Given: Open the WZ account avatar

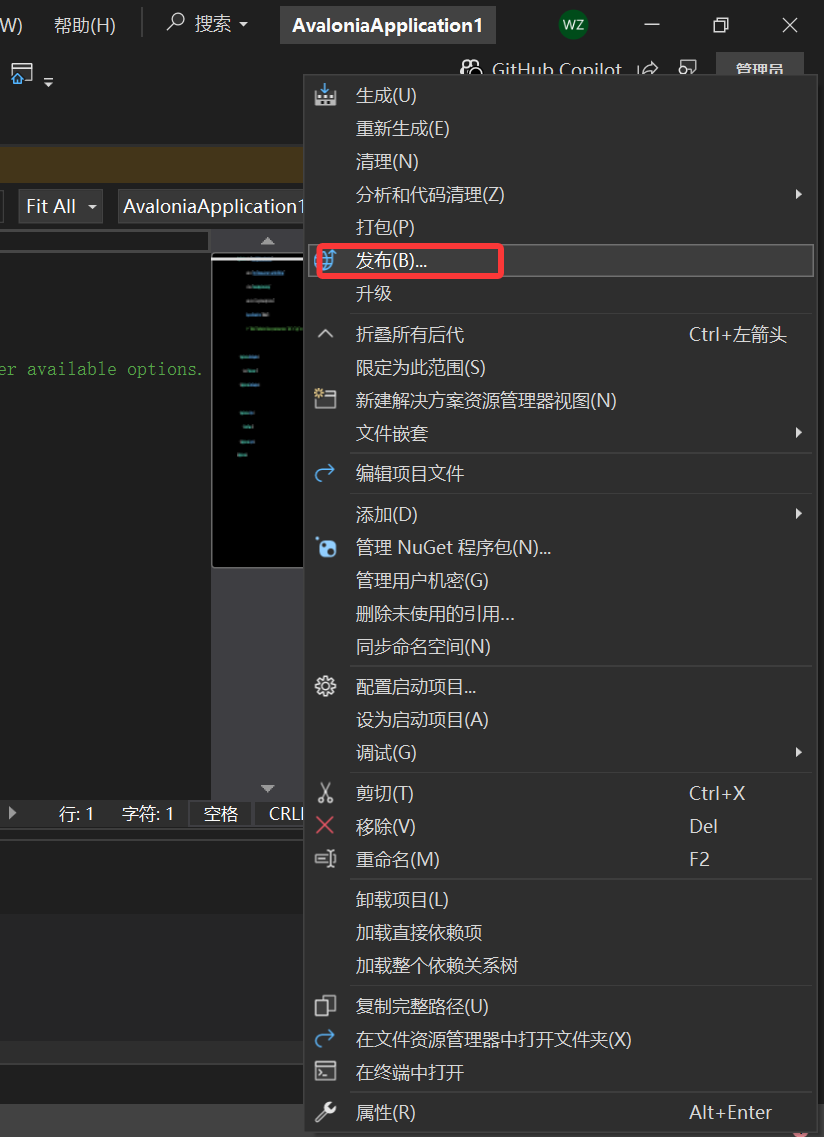Looking at the screenshot, I should 573,25.
